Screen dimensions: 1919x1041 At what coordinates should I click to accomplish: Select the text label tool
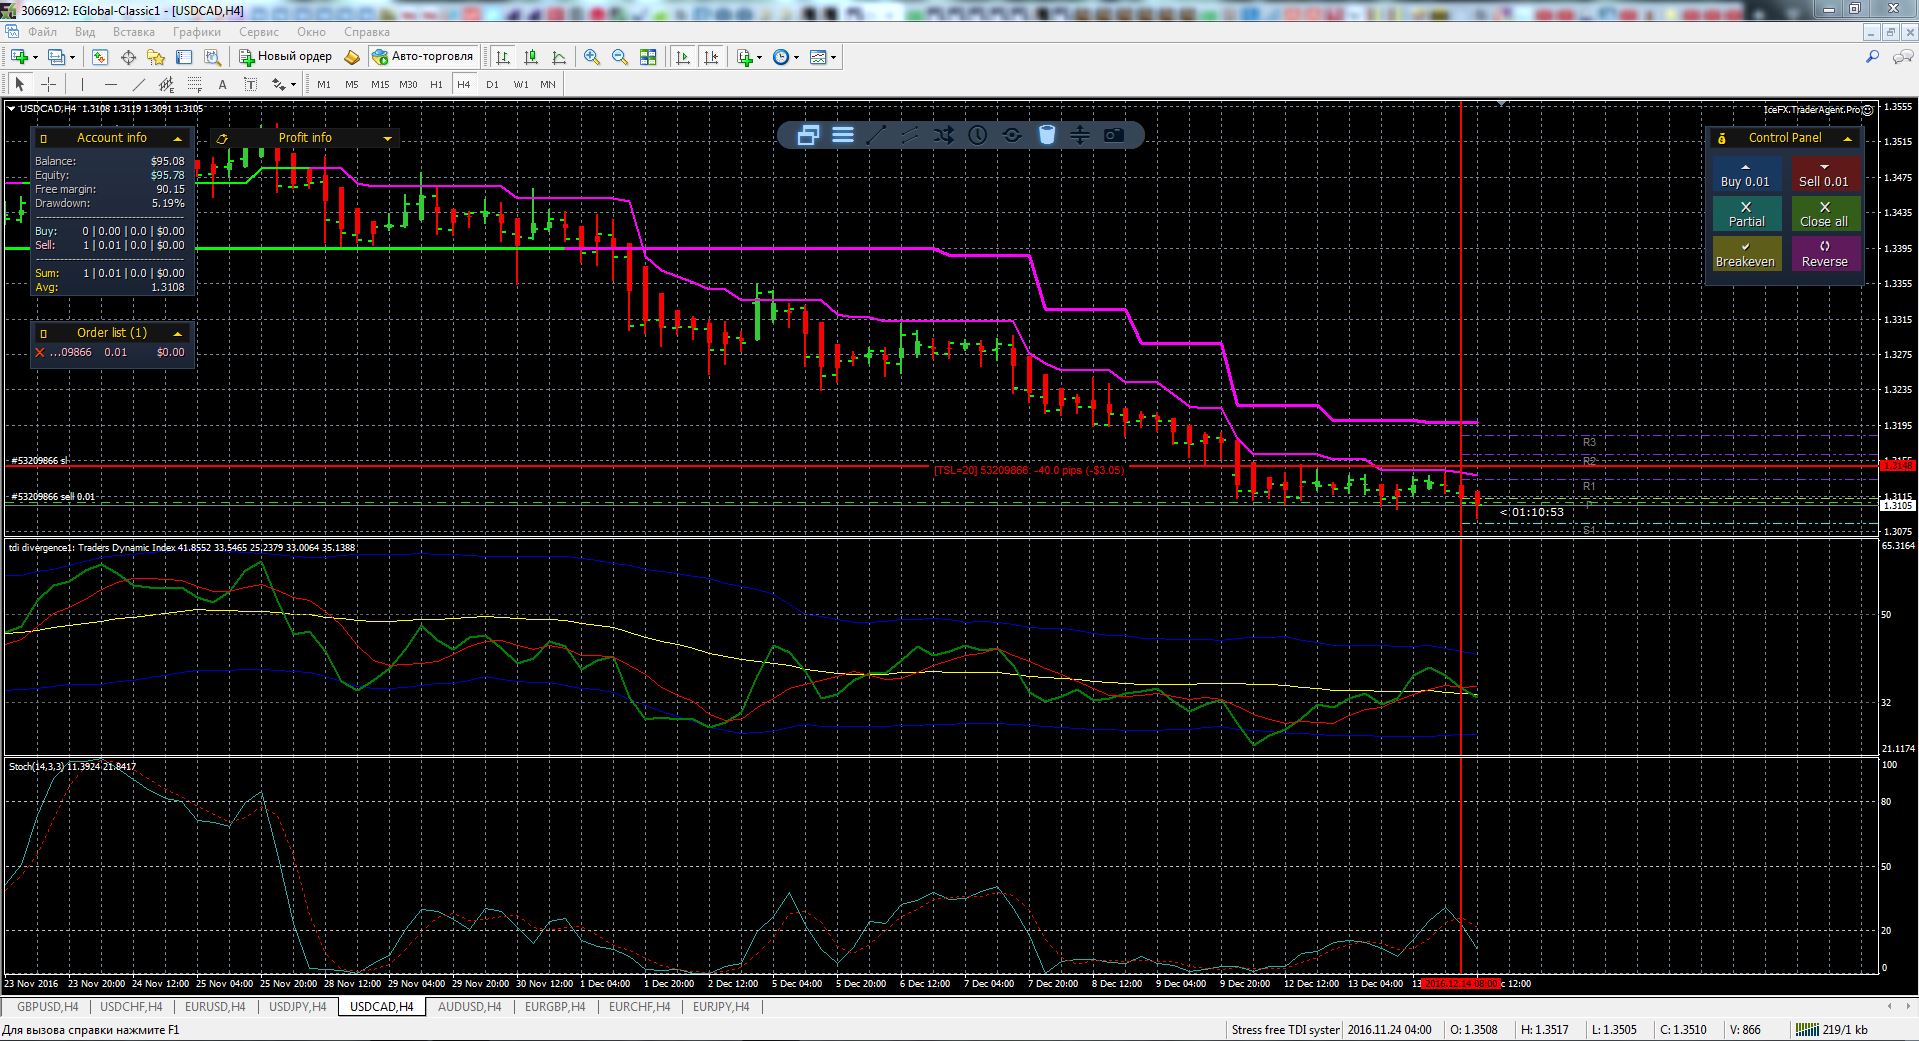[x=250, y=84]
